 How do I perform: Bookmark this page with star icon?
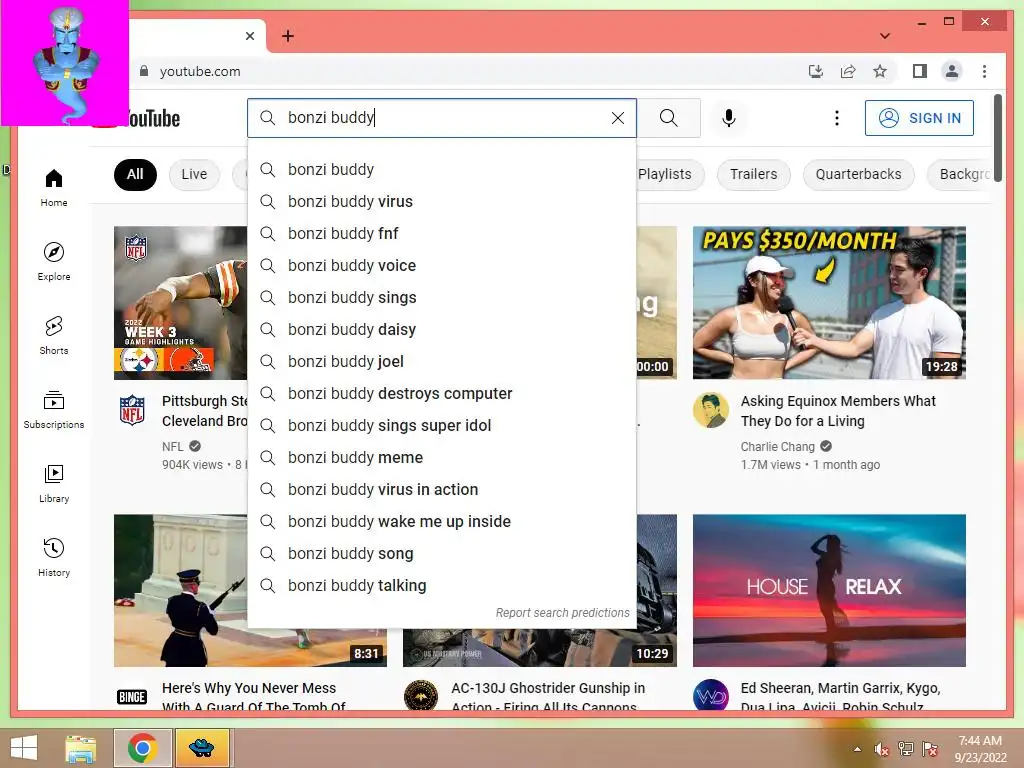880,71
